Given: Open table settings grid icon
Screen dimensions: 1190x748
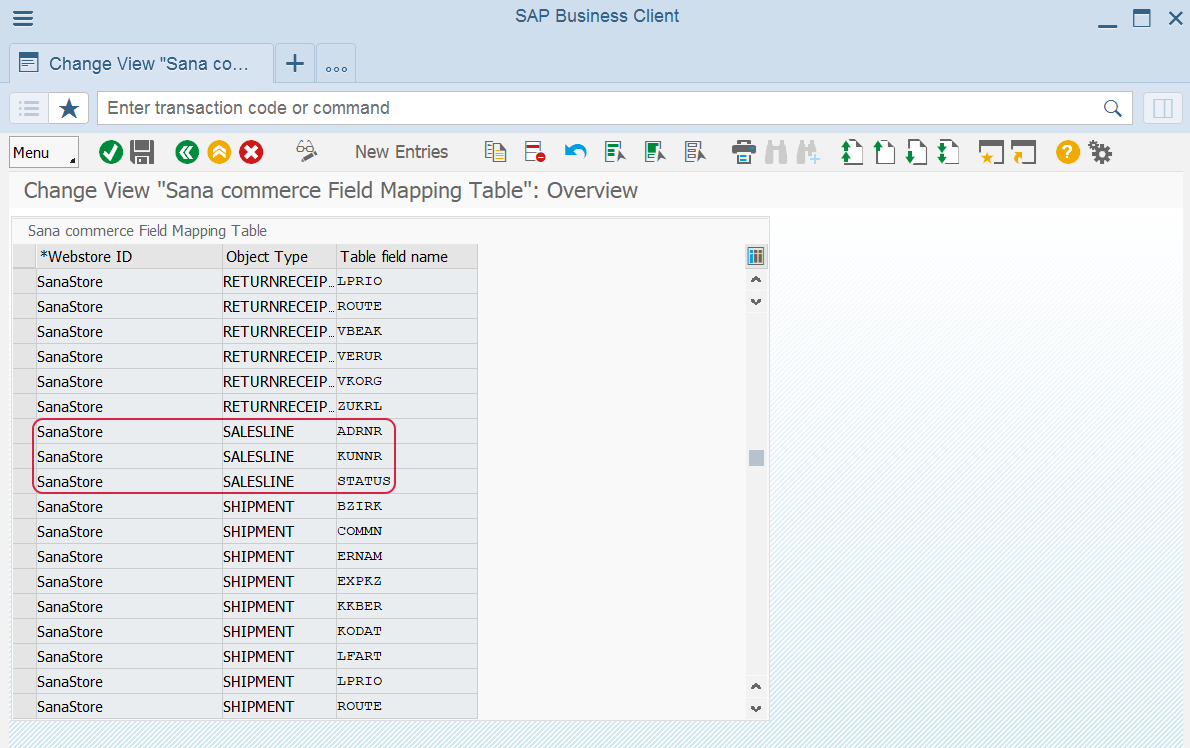Looking at the screenshot, I should (756, 256).
